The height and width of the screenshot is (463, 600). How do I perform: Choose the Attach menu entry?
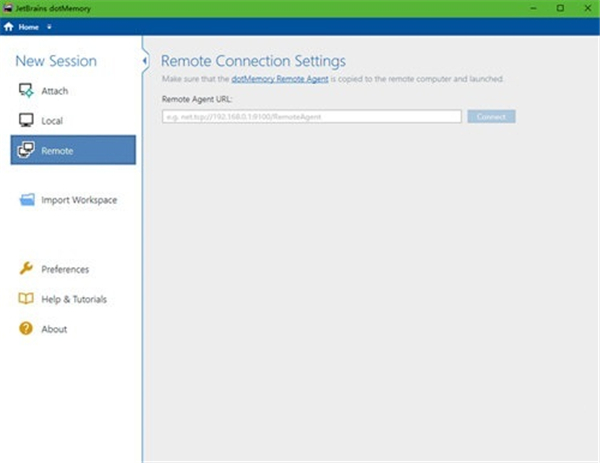pyautogui.click(x=55, y=91)
